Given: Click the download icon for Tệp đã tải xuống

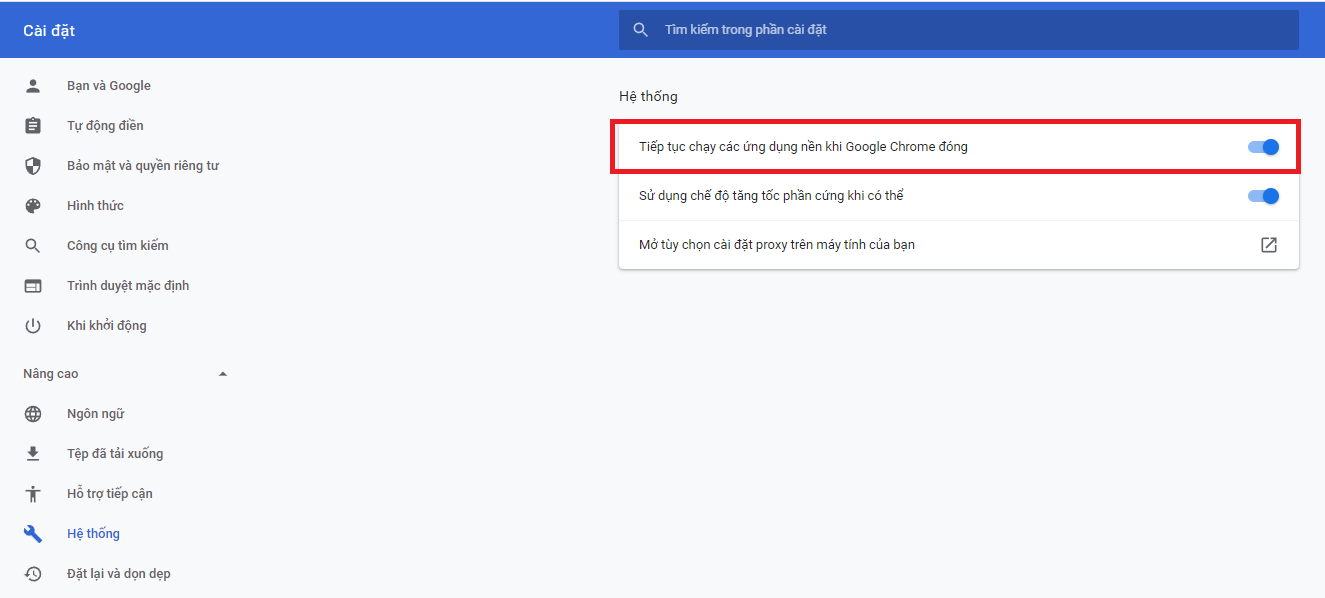Looking at the screenshot, I should 33,454.
